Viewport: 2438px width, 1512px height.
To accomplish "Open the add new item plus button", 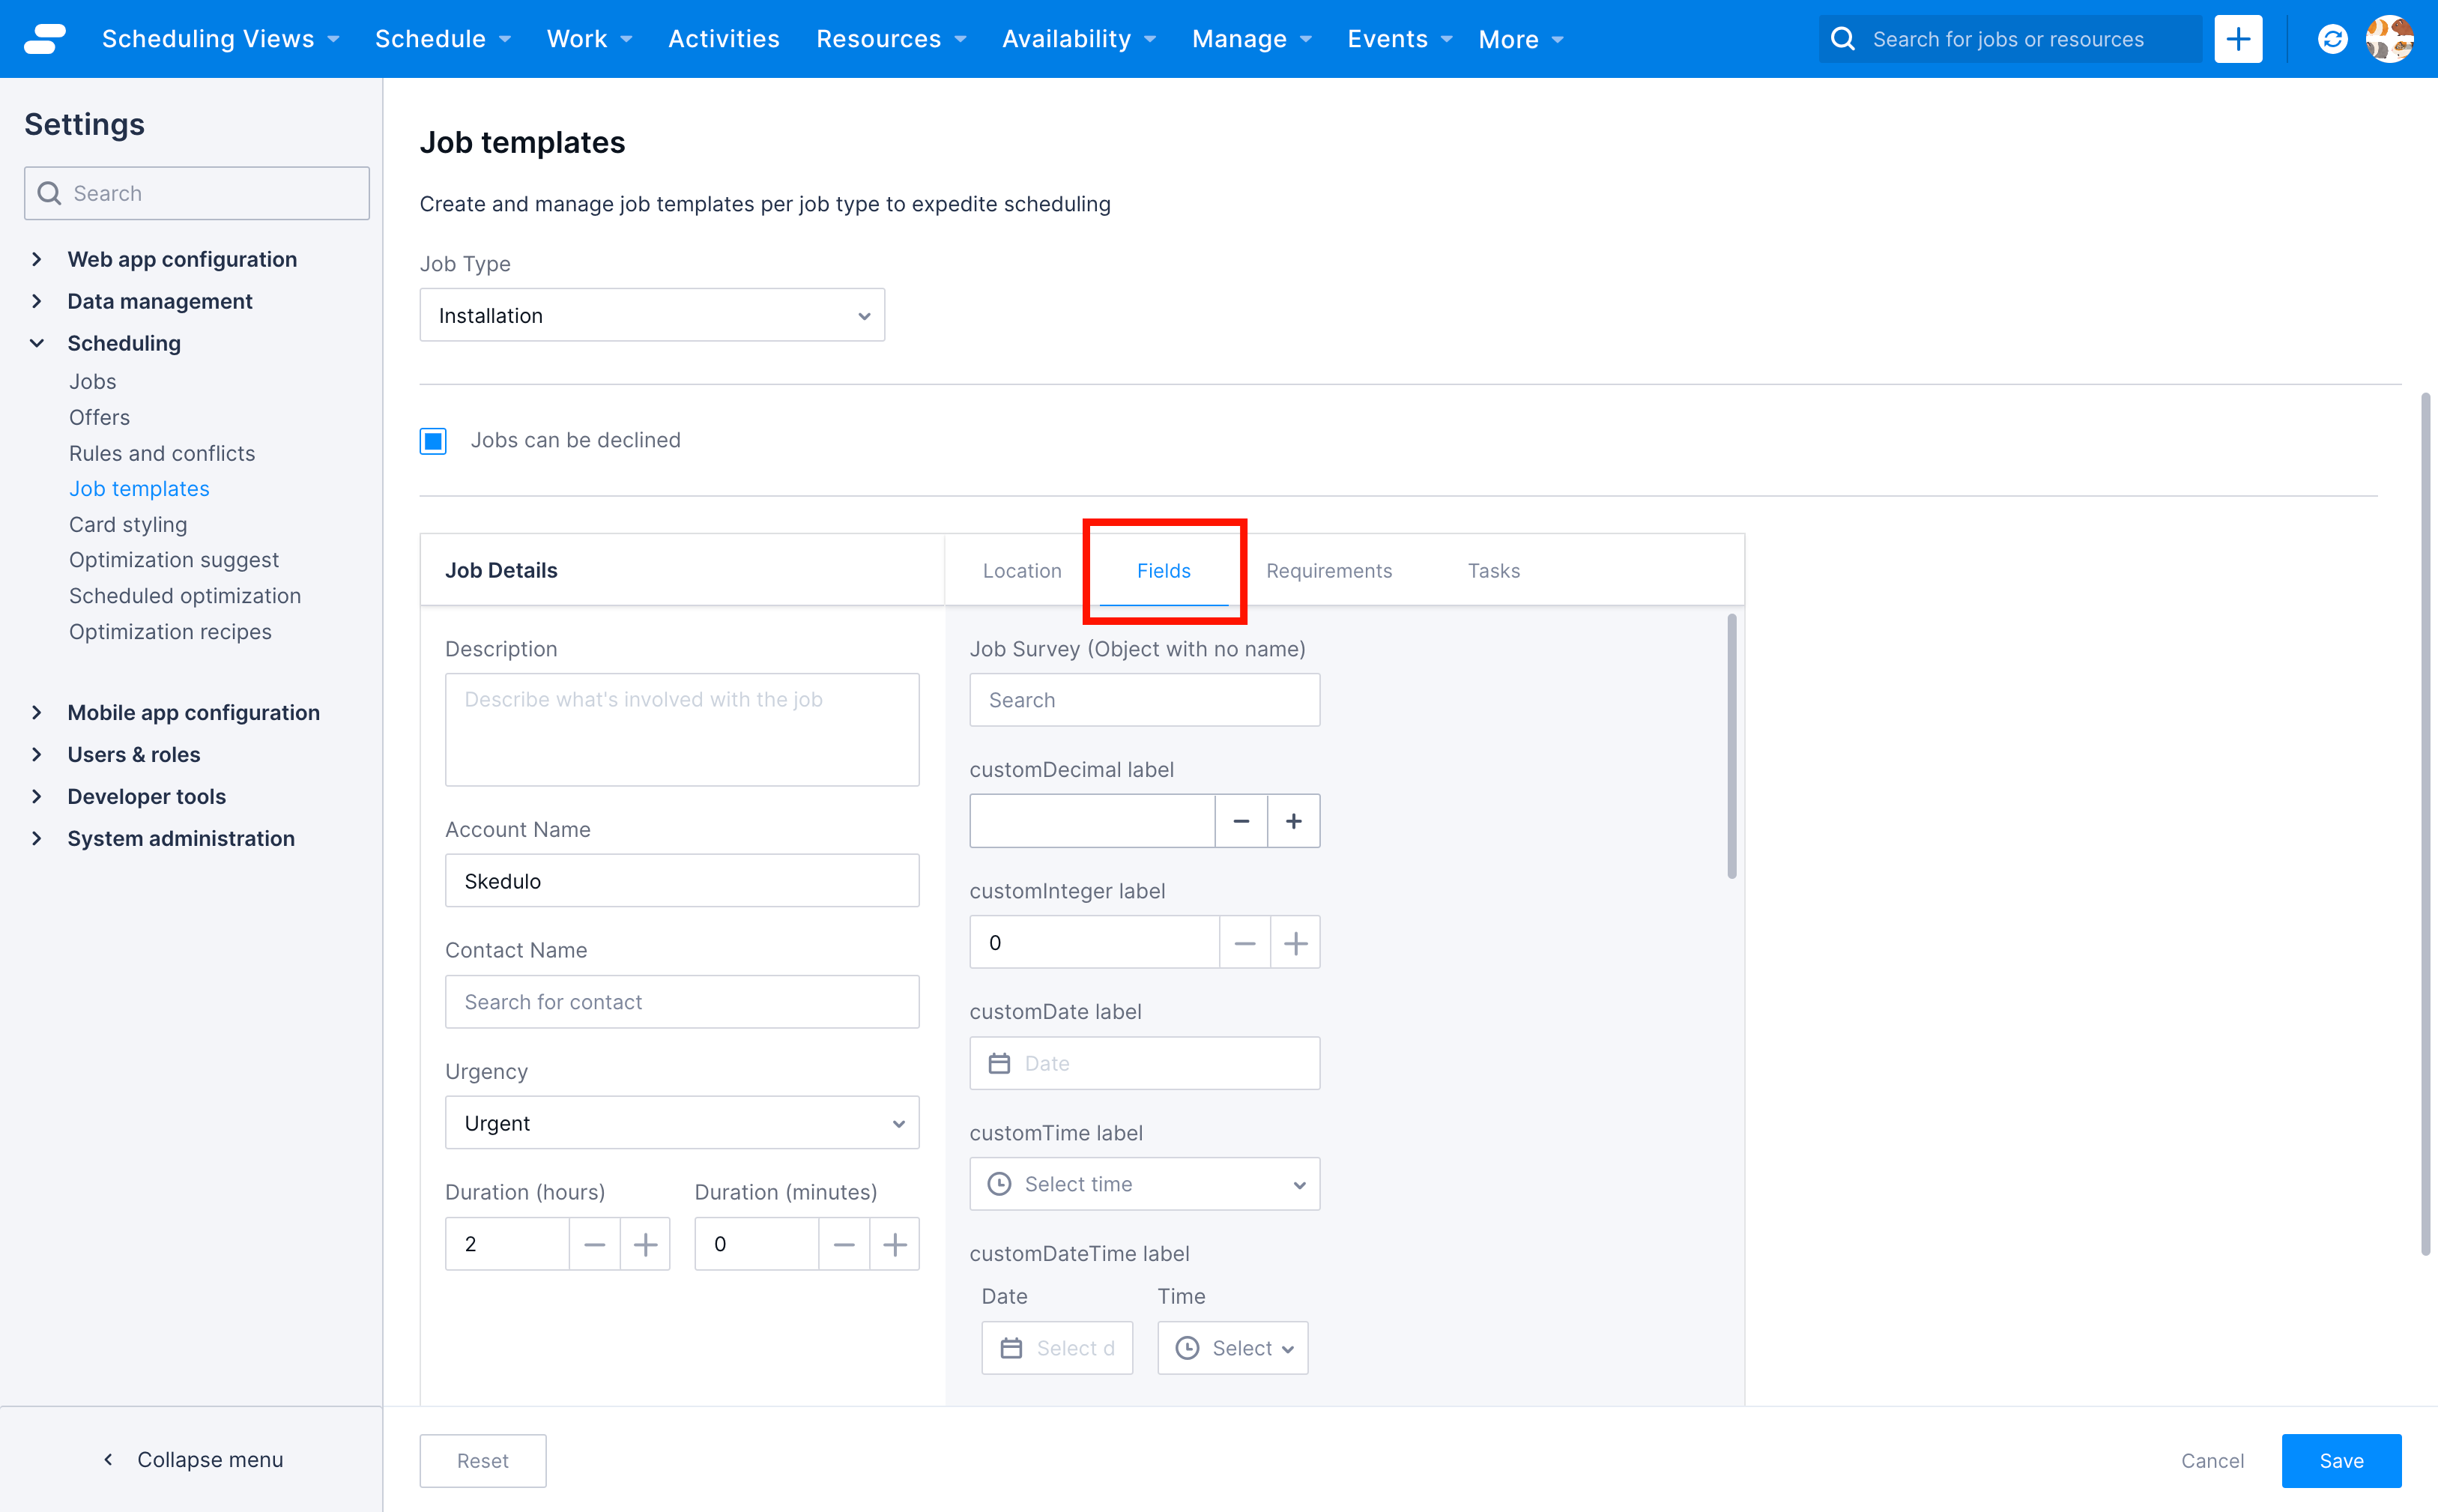I will coord(2238,38).
